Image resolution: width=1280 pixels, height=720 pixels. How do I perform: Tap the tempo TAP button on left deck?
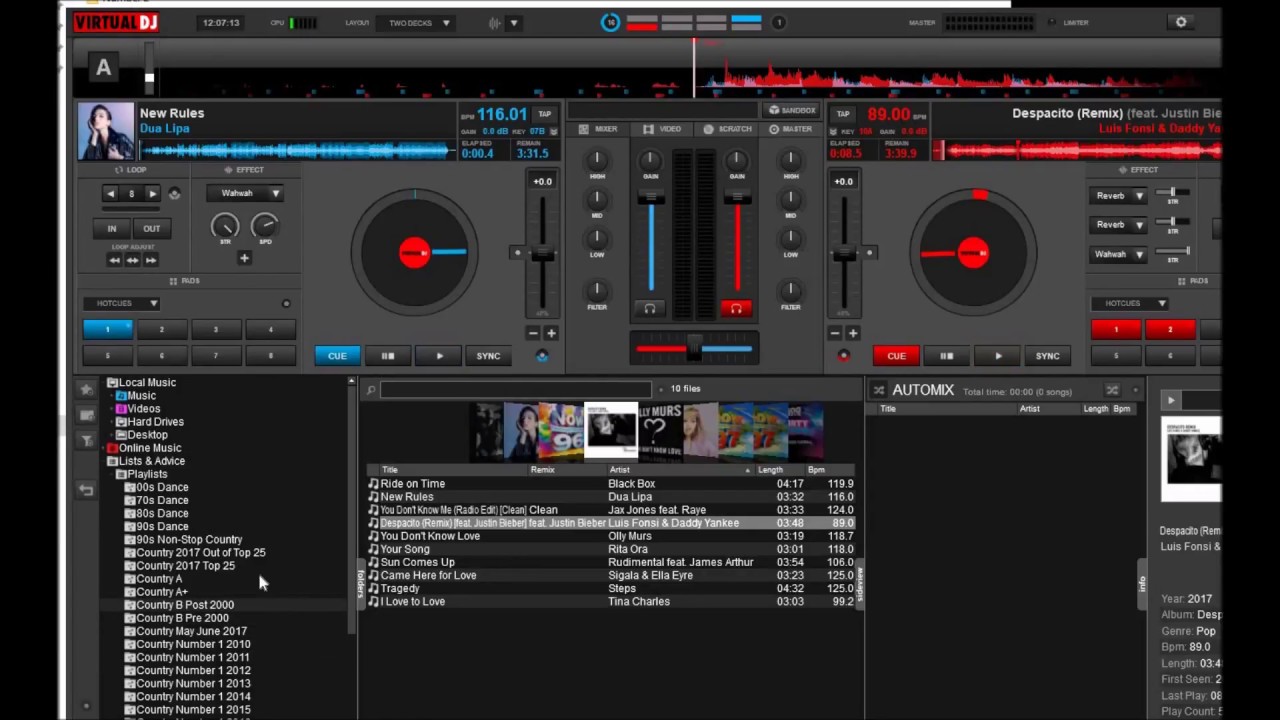544,114
